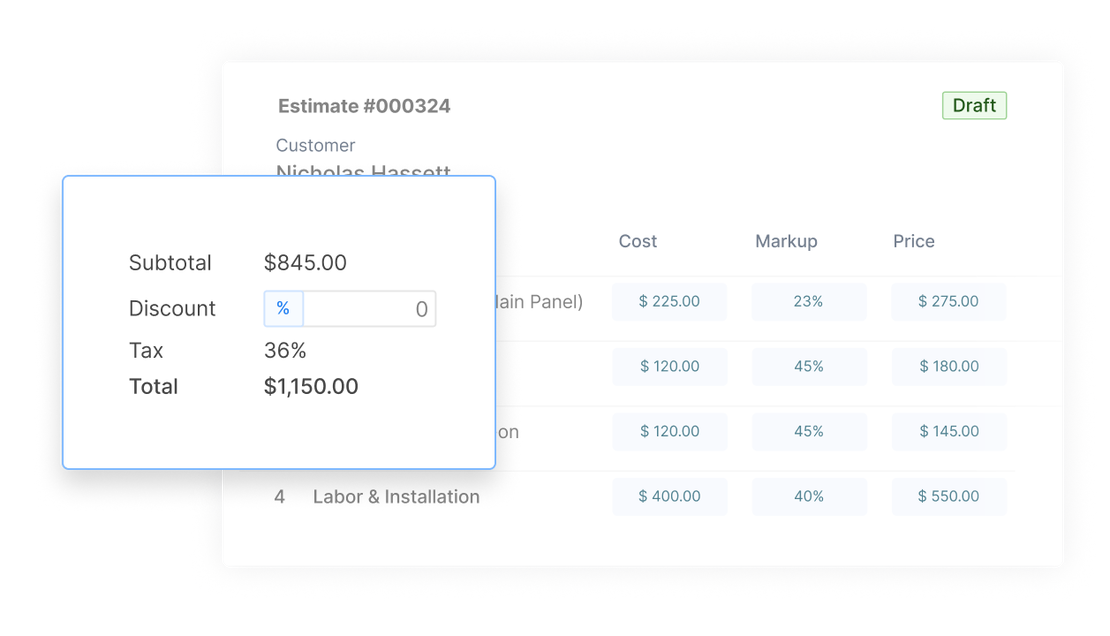Click the Price column header

coord(913,242)
